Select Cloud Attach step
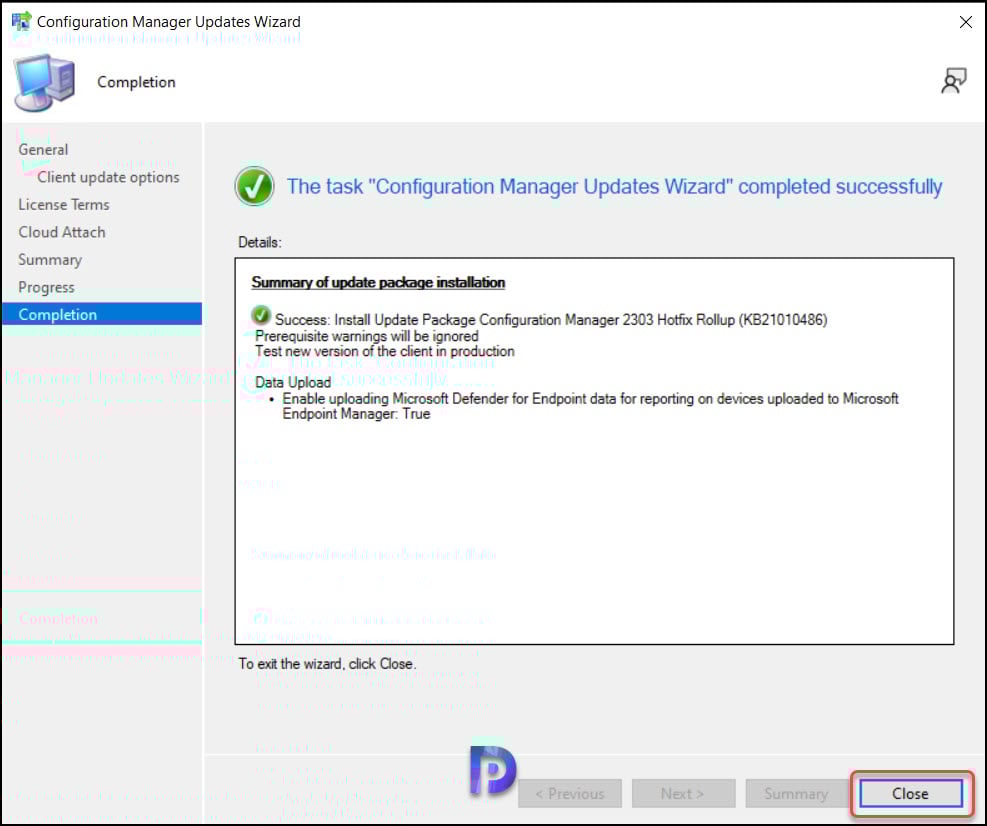Viewport: 987px width, 826px height. tap(62, 232)
